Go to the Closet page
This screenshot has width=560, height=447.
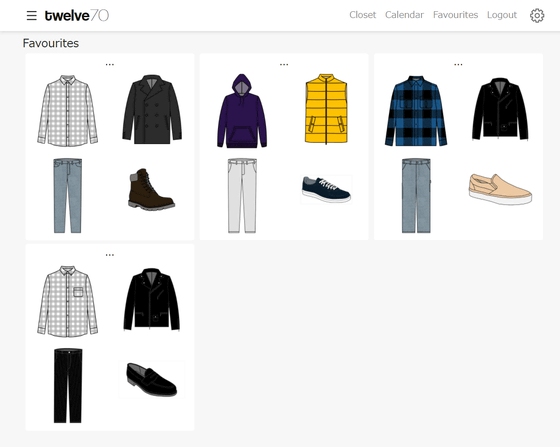(x=362, y=15)
